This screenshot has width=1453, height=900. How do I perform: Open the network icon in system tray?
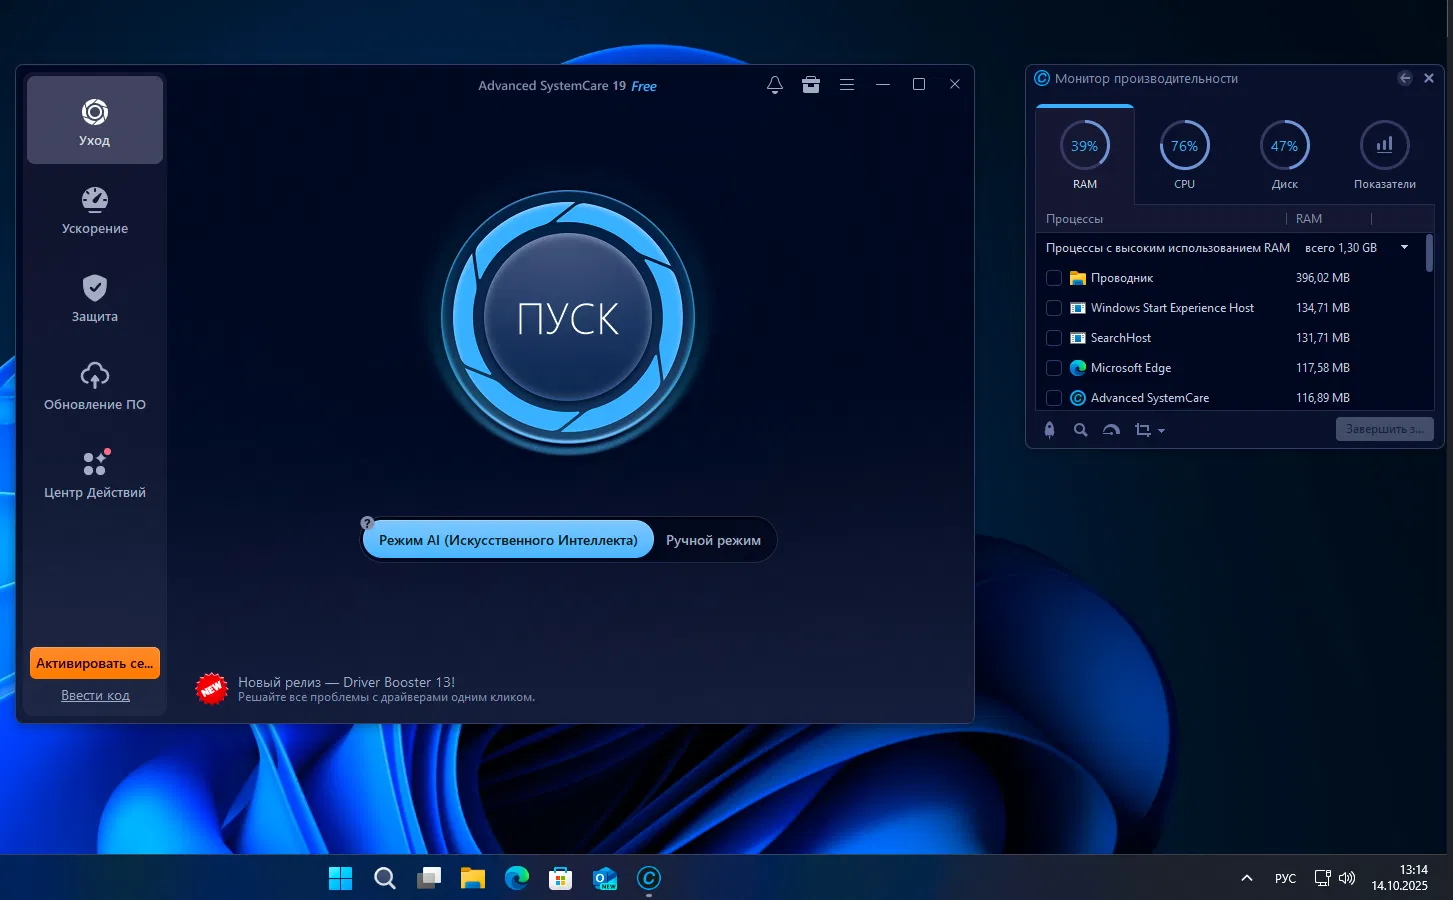[1322, 878]
